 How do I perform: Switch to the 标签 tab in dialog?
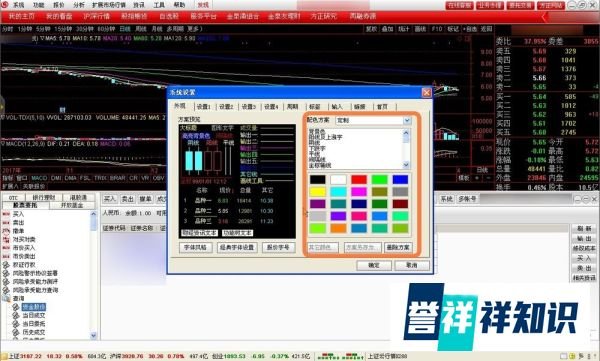315,106
